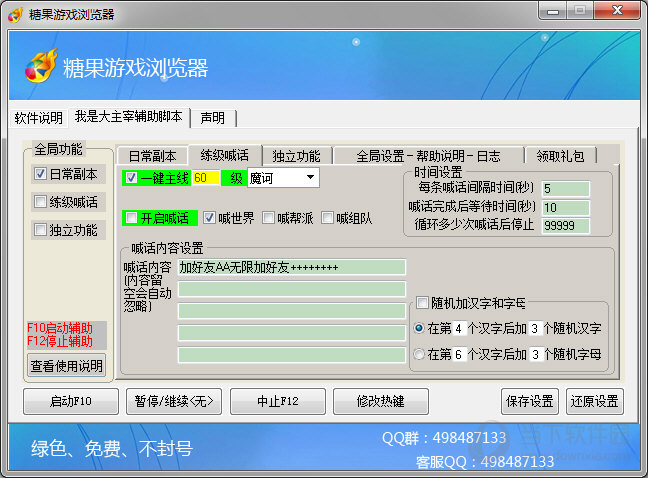Click the 保存设置 button
The height and width of the screenshot is (478, 648).
point(530,401)
